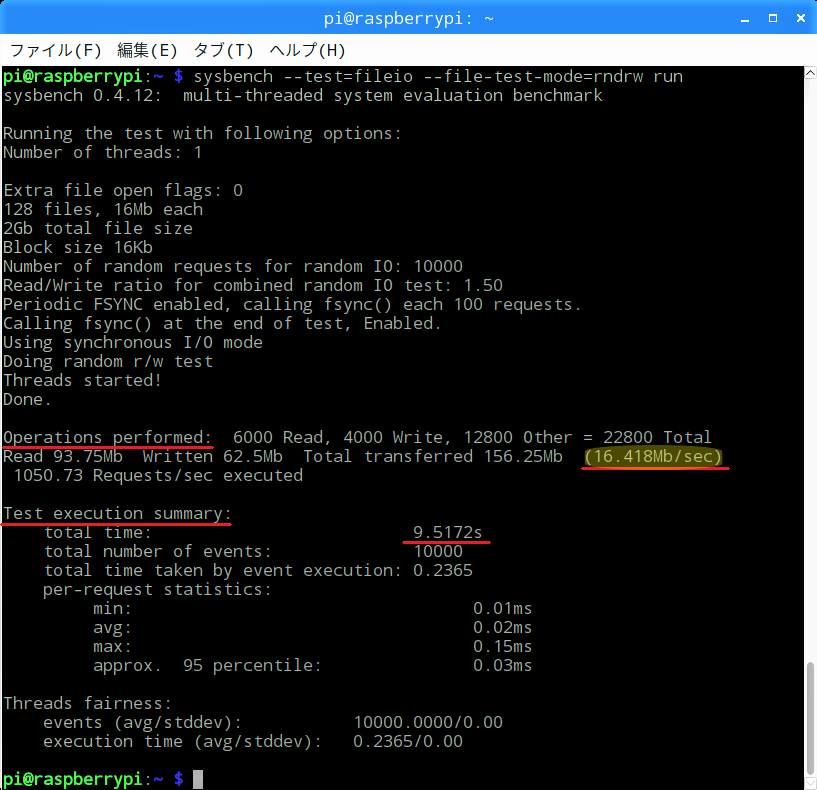Click 'Using synchronous I/O mode' line
Image resolution: width=817 pixels, height=790 pixels.
tap(133, 343)
